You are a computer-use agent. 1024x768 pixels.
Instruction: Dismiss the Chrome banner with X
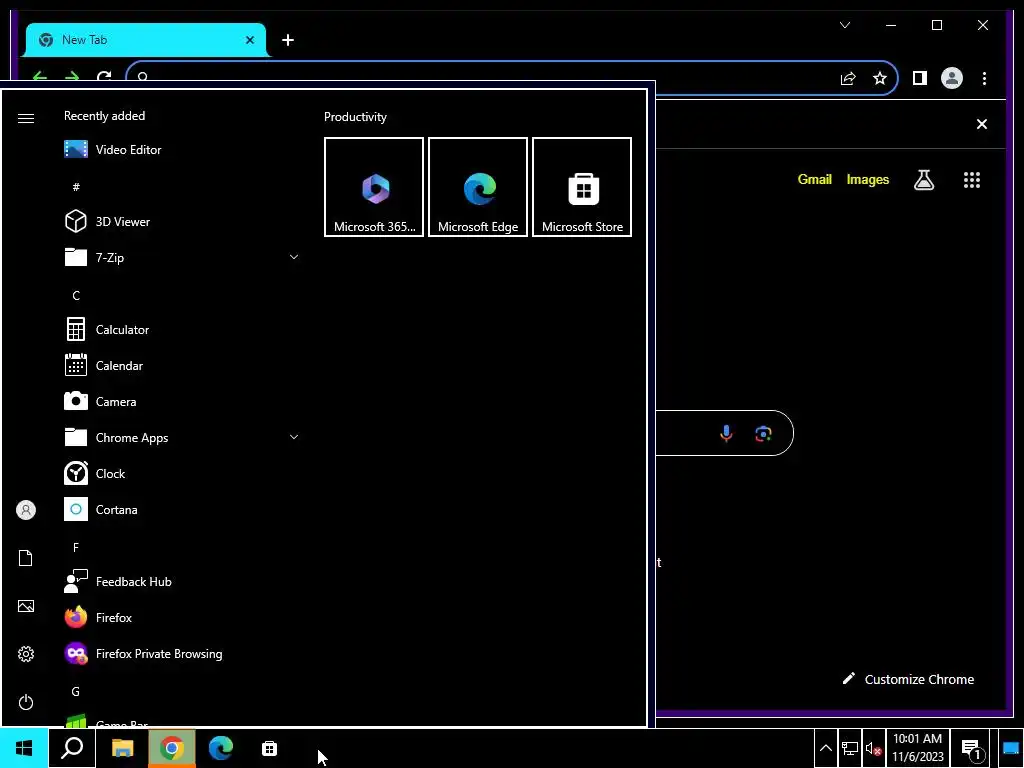tap(982, 124)
